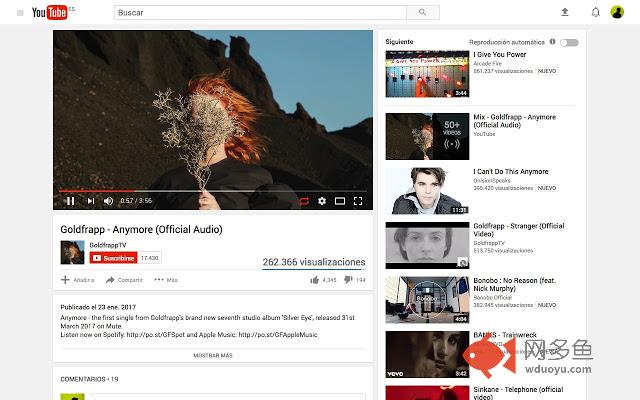Toggle the red loop repeat icon
640x400 pixels.
[x=304, y=201]
